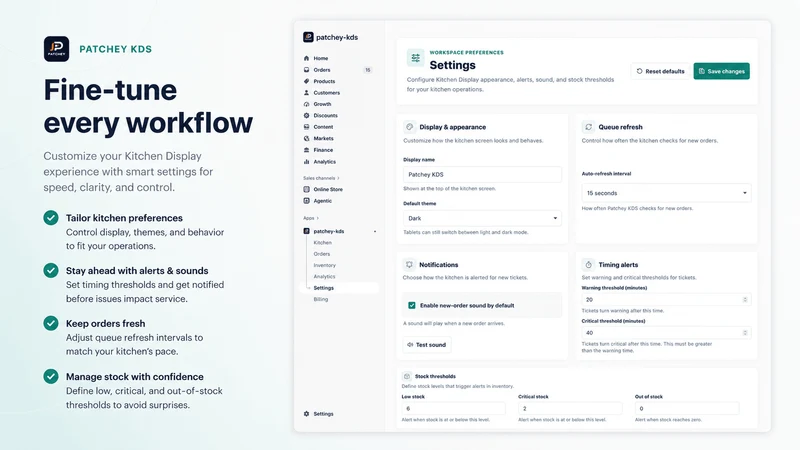Click the Test sound button

pos(427,345)
